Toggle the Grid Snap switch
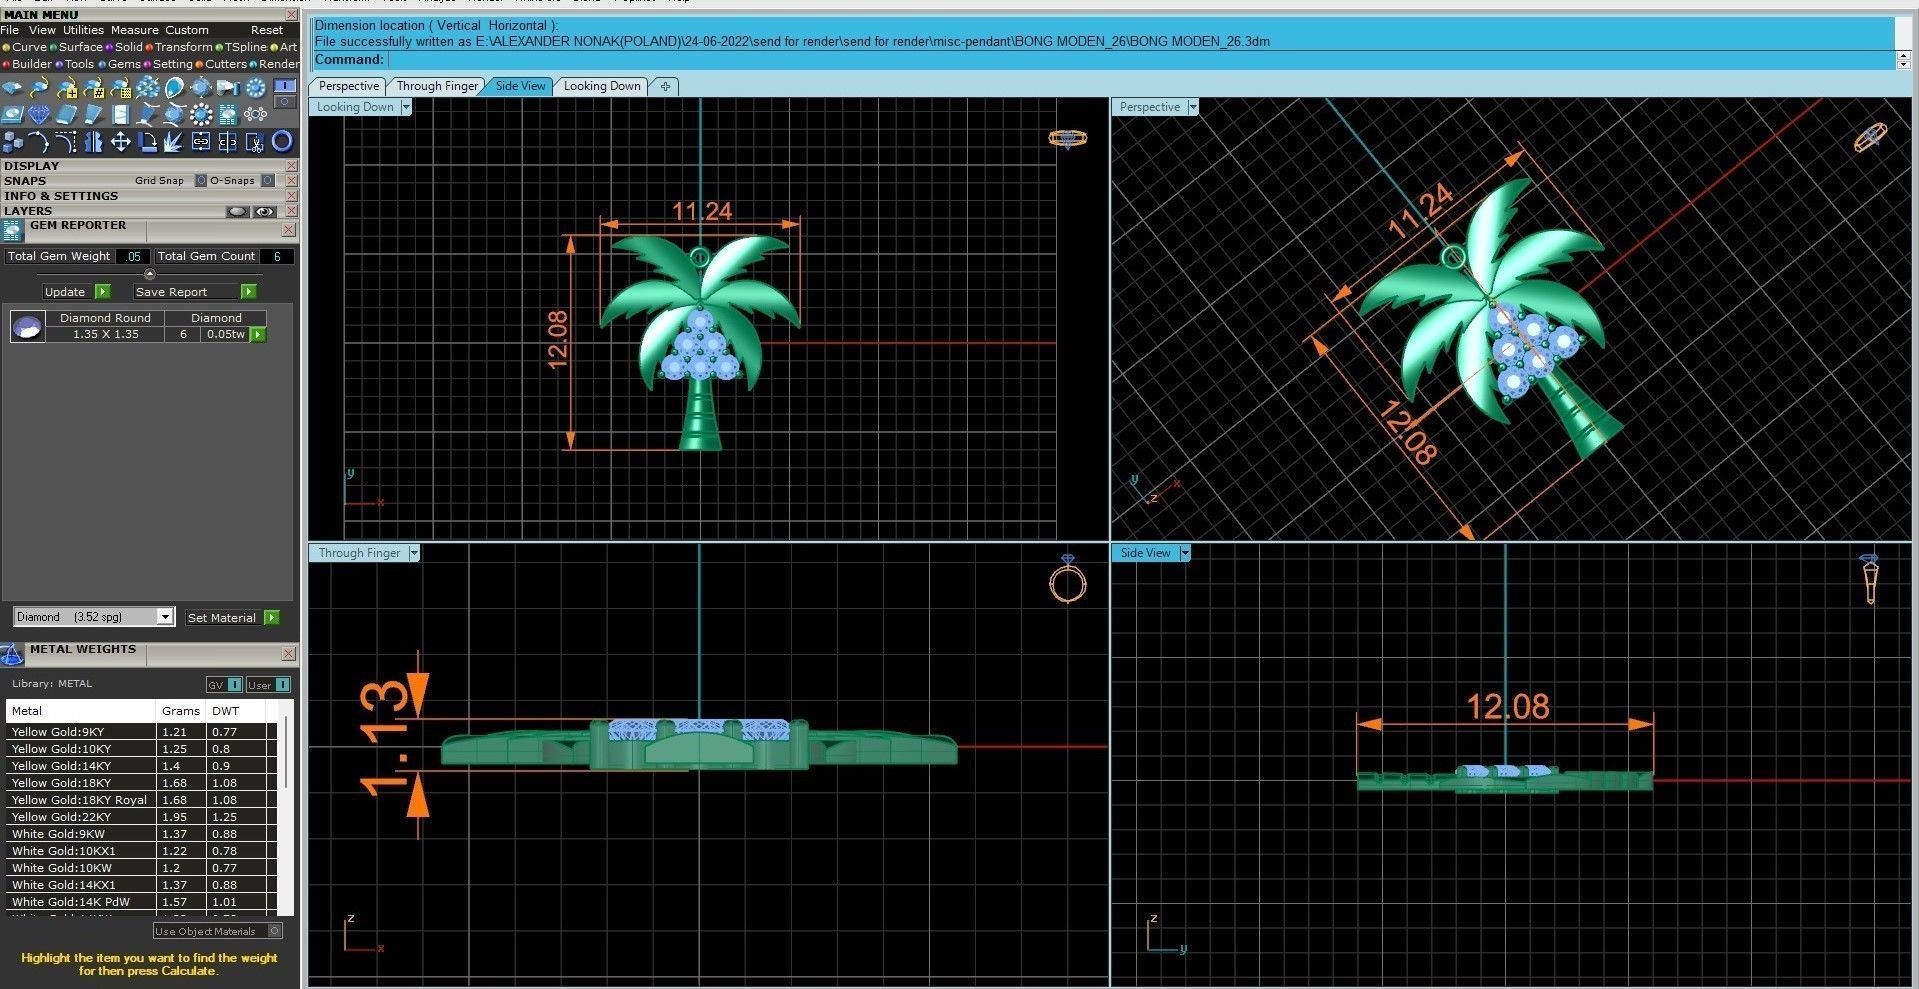Screen dimensions: 1919x989 200,181
